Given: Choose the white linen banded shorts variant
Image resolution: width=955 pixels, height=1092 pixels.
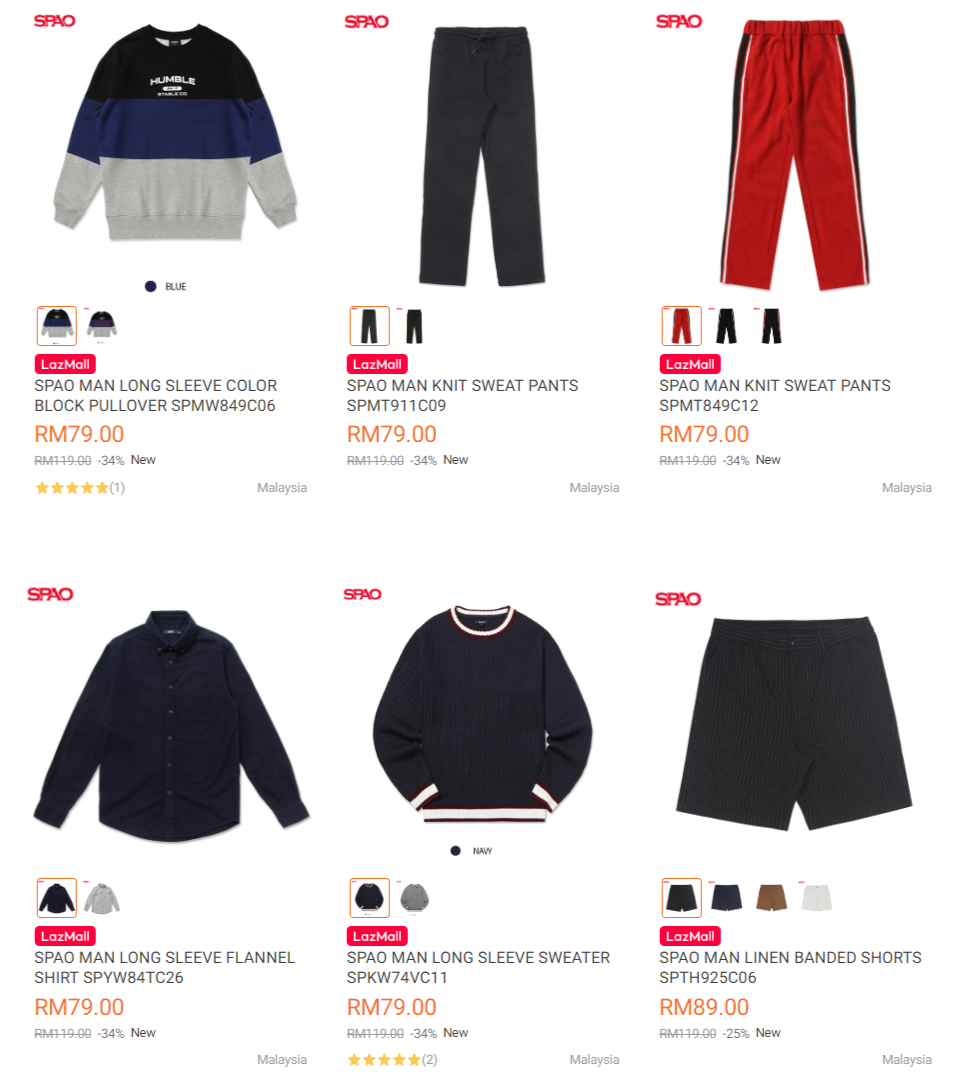Looking at the screenshot, I should click(816, 898).
